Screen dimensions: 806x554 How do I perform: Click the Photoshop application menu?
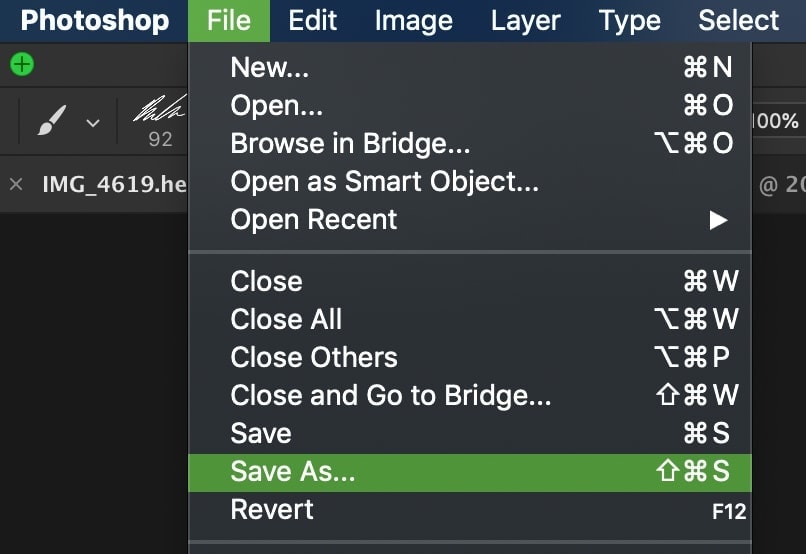click(95, 21)
